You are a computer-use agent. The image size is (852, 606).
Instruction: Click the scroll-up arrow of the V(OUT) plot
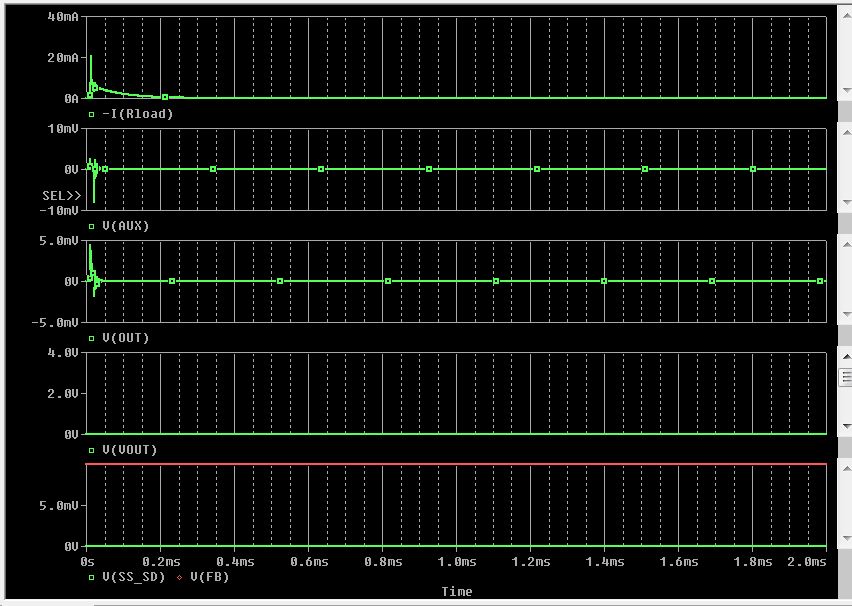845,244
